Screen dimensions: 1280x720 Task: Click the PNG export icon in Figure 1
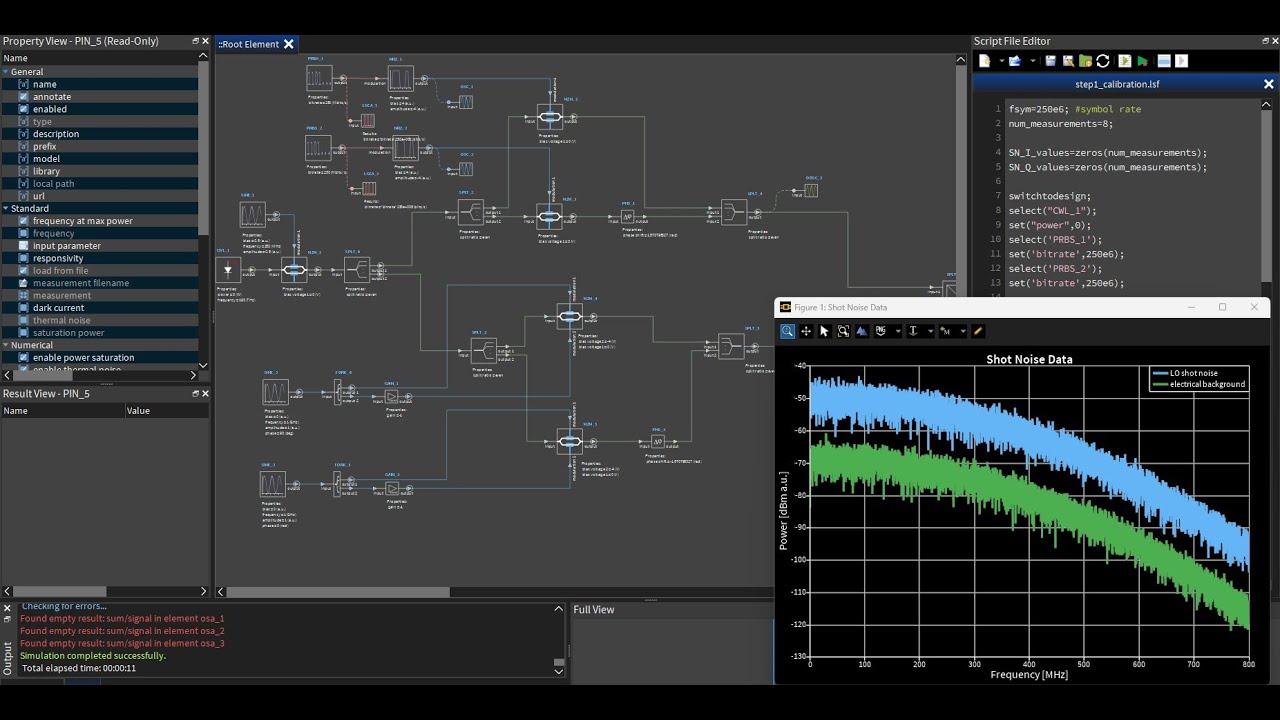point(881,331)
